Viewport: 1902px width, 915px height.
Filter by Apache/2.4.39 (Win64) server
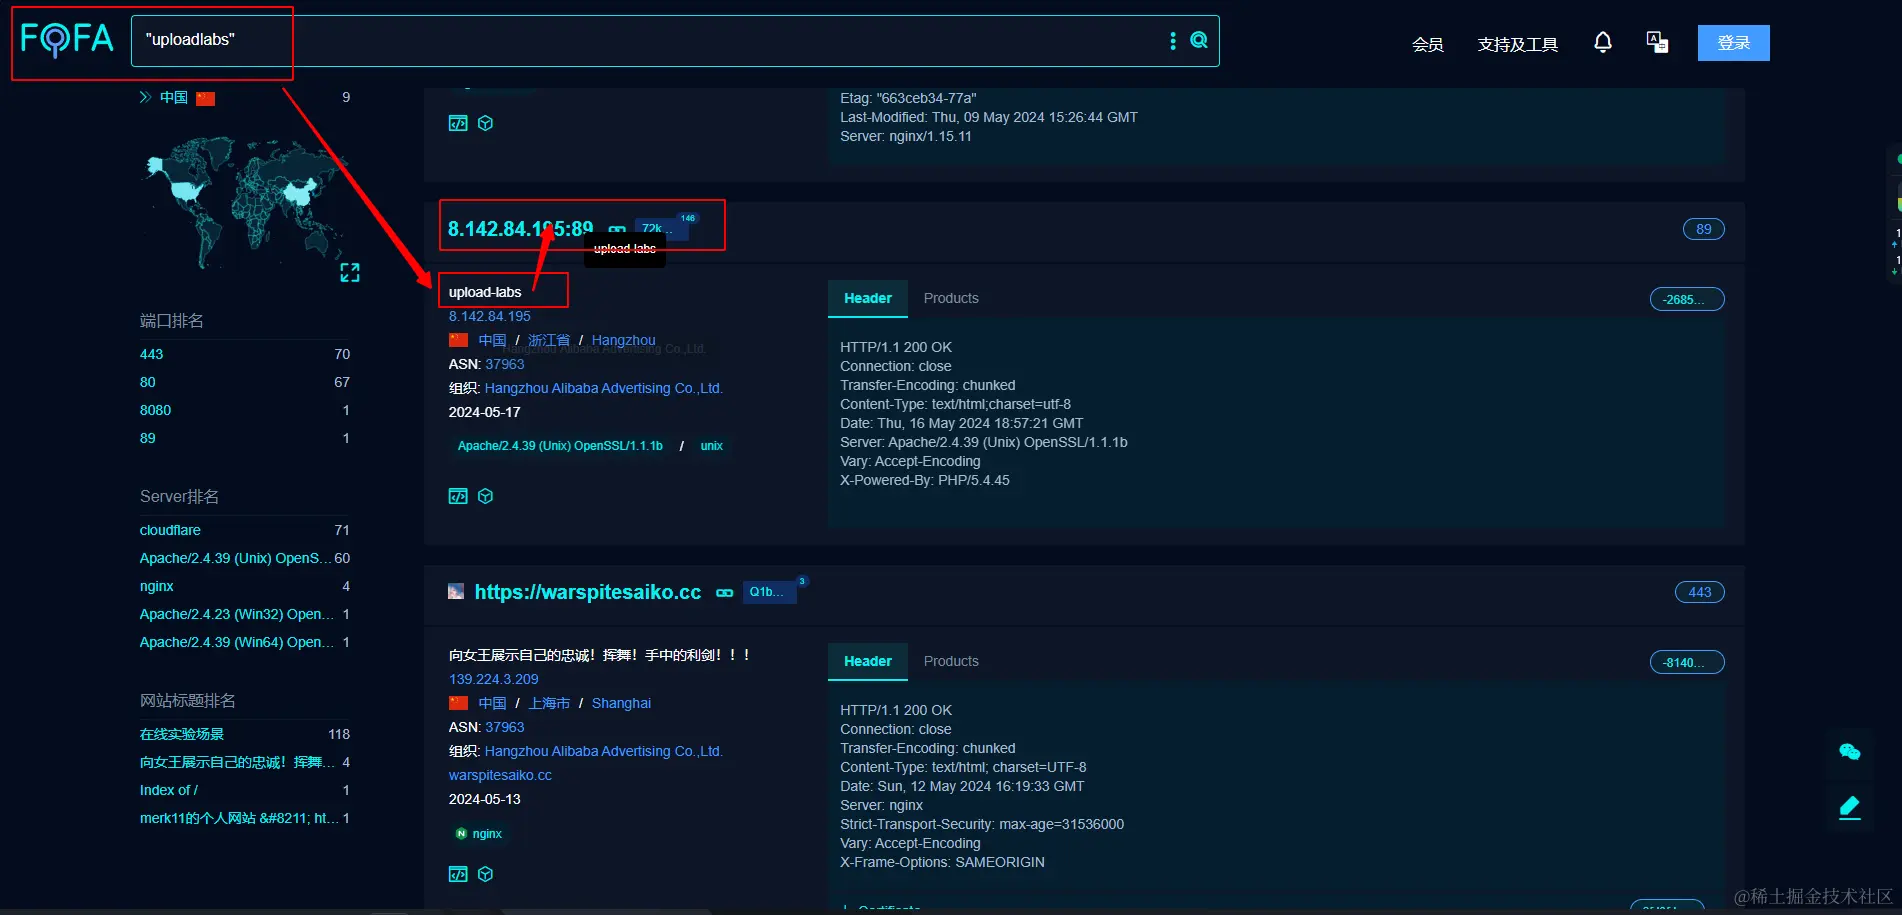pos(237,642)
